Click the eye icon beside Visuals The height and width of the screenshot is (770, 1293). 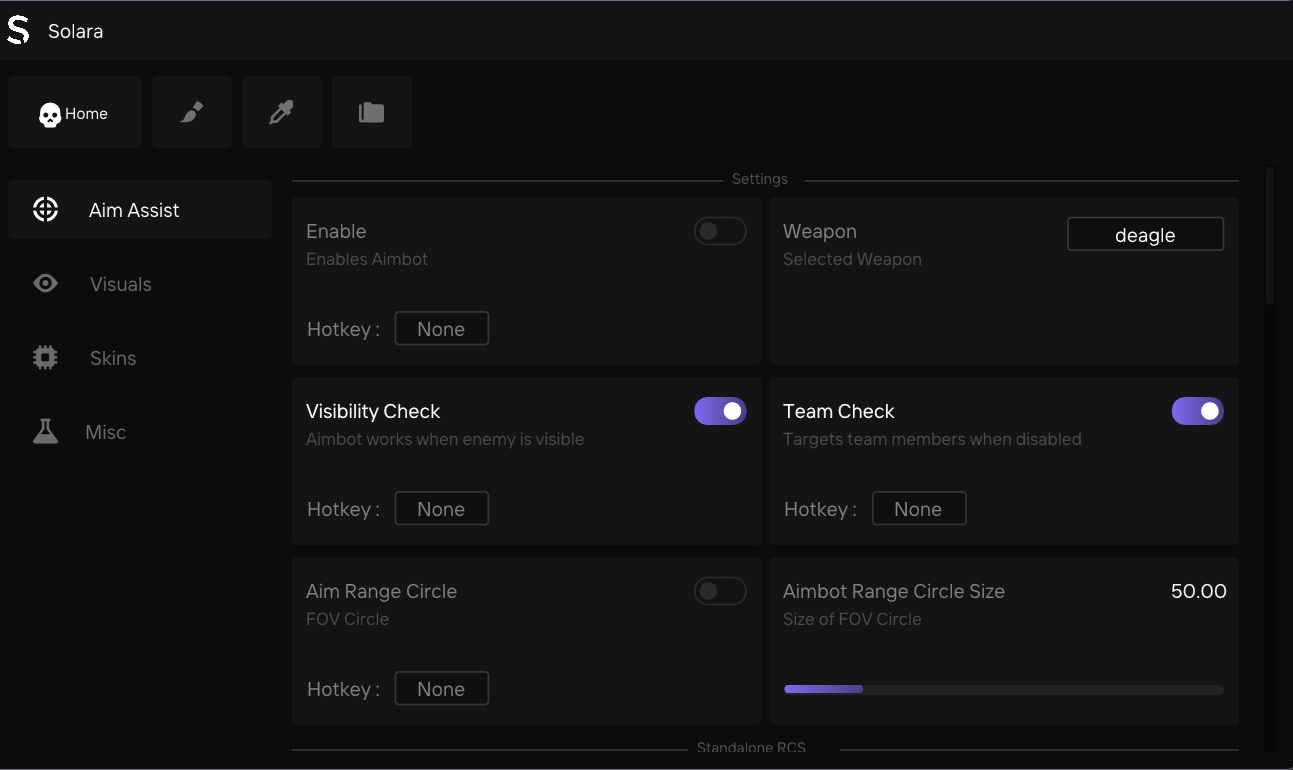[45, 283]
